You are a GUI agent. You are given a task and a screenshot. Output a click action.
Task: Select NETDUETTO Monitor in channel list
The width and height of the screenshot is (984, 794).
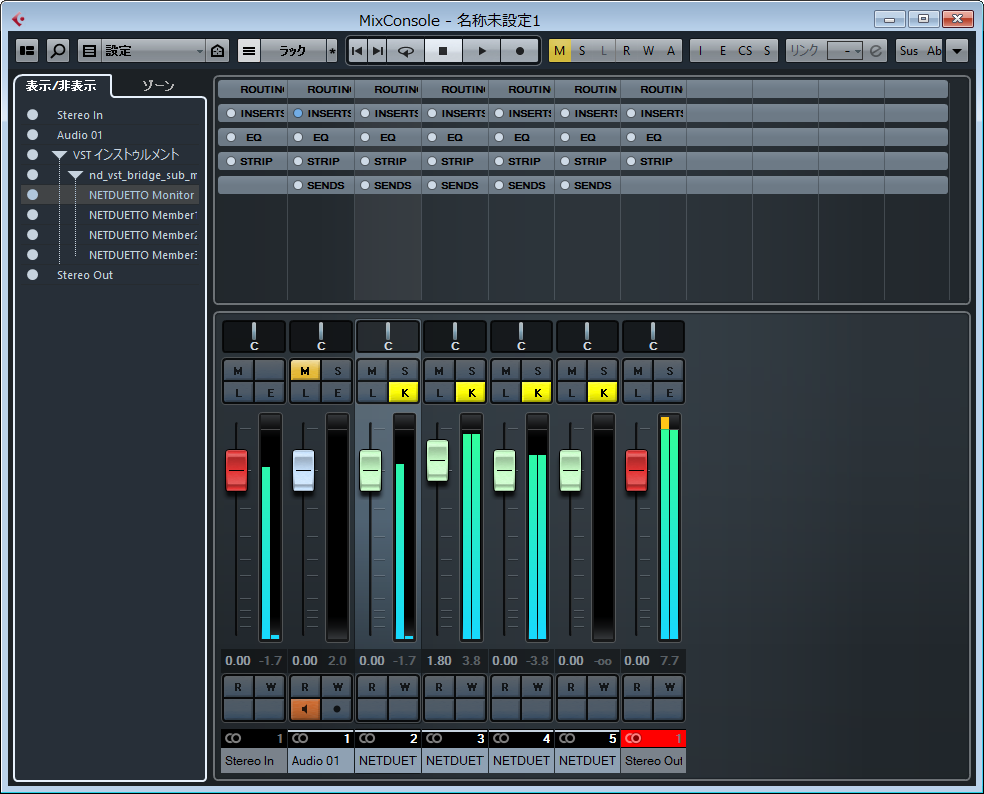coord(141,195)
